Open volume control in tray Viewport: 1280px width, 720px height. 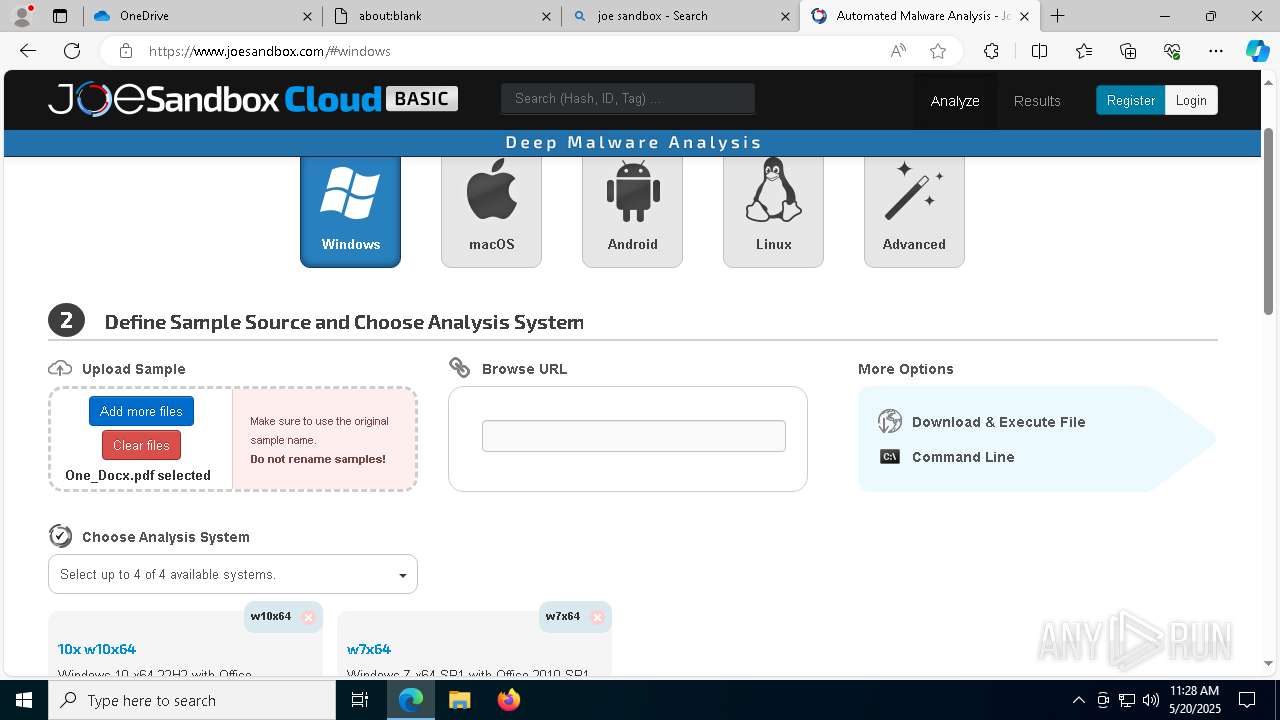pyautogui.click(x=1151, y=700)
